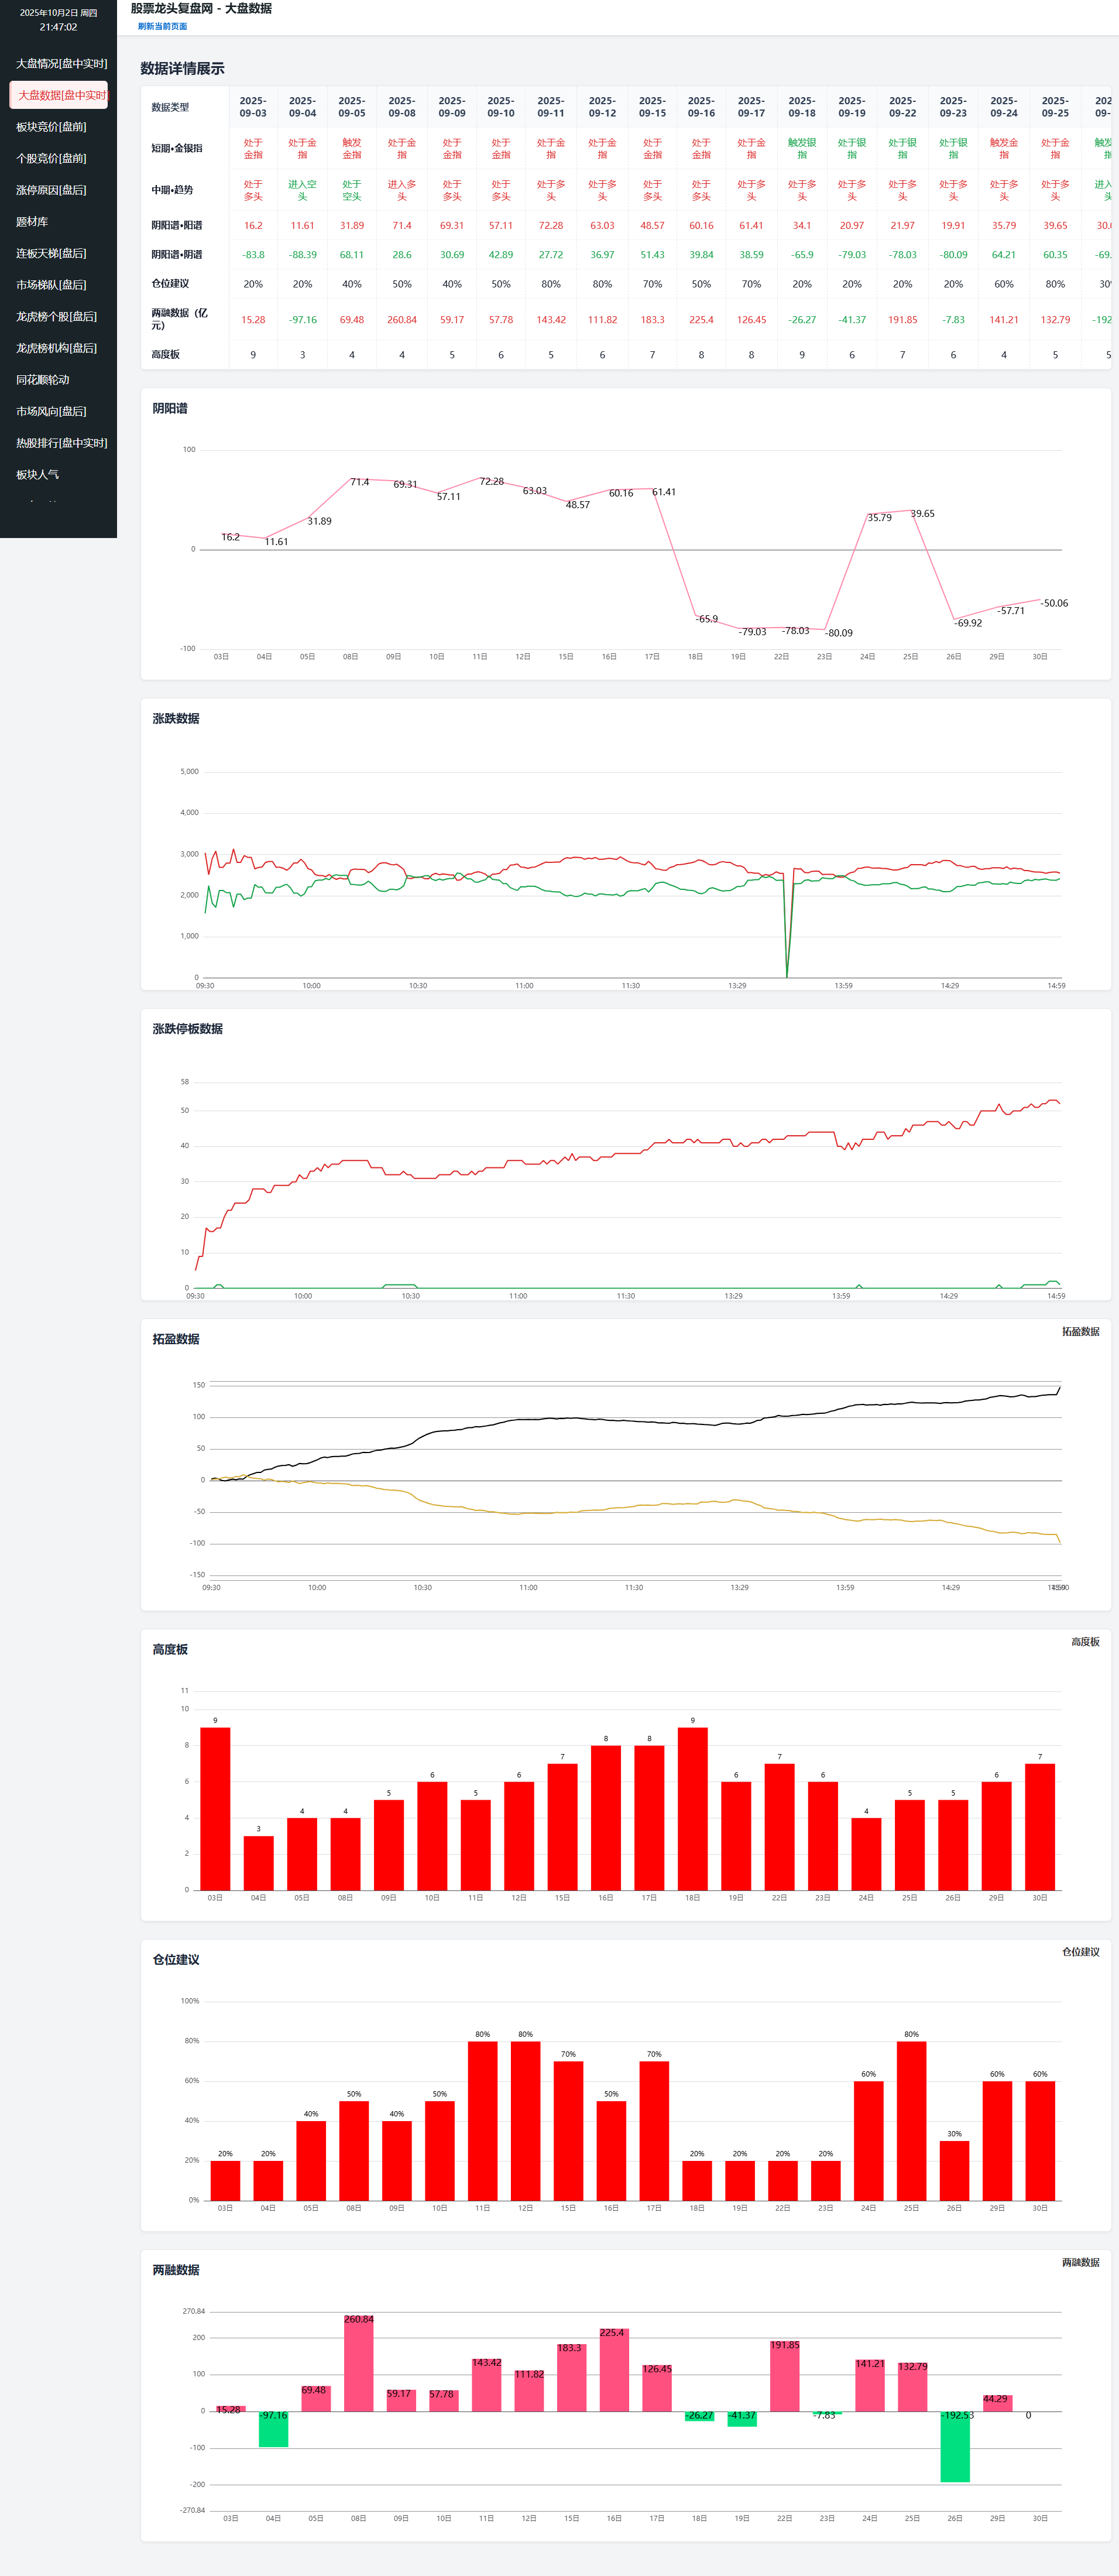This screenshot has width=1119, height=2576.
Task: Open the 个股竞价[盘前] sidebar entry
Action: [x=51, y=158]
